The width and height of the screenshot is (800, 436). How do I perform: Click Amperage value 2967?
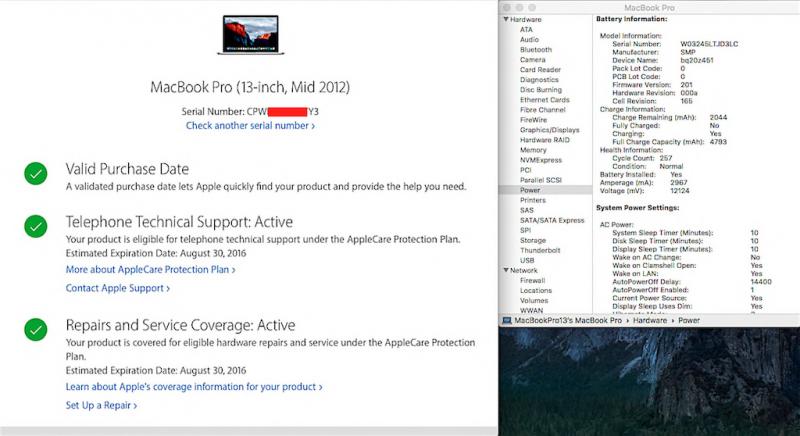679,183
